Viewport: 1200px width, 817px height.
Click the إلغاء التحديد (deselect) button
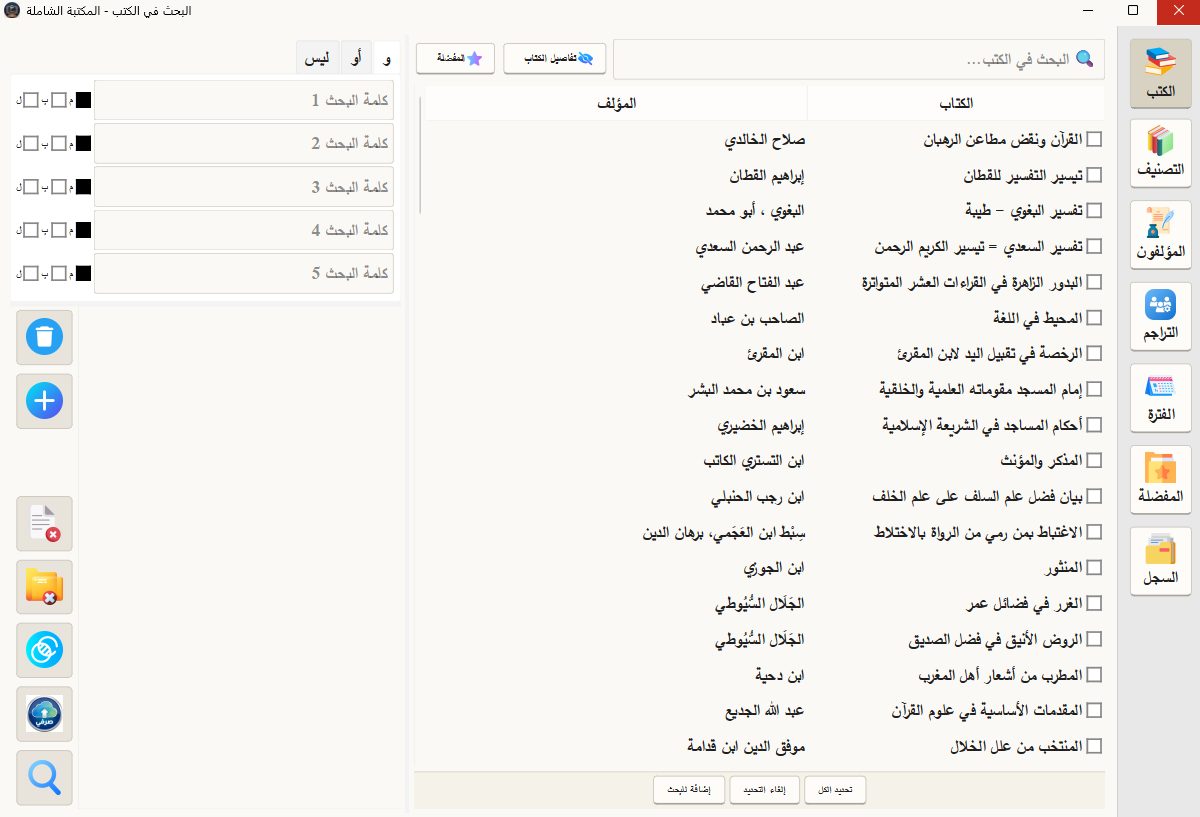pos(766,790)
